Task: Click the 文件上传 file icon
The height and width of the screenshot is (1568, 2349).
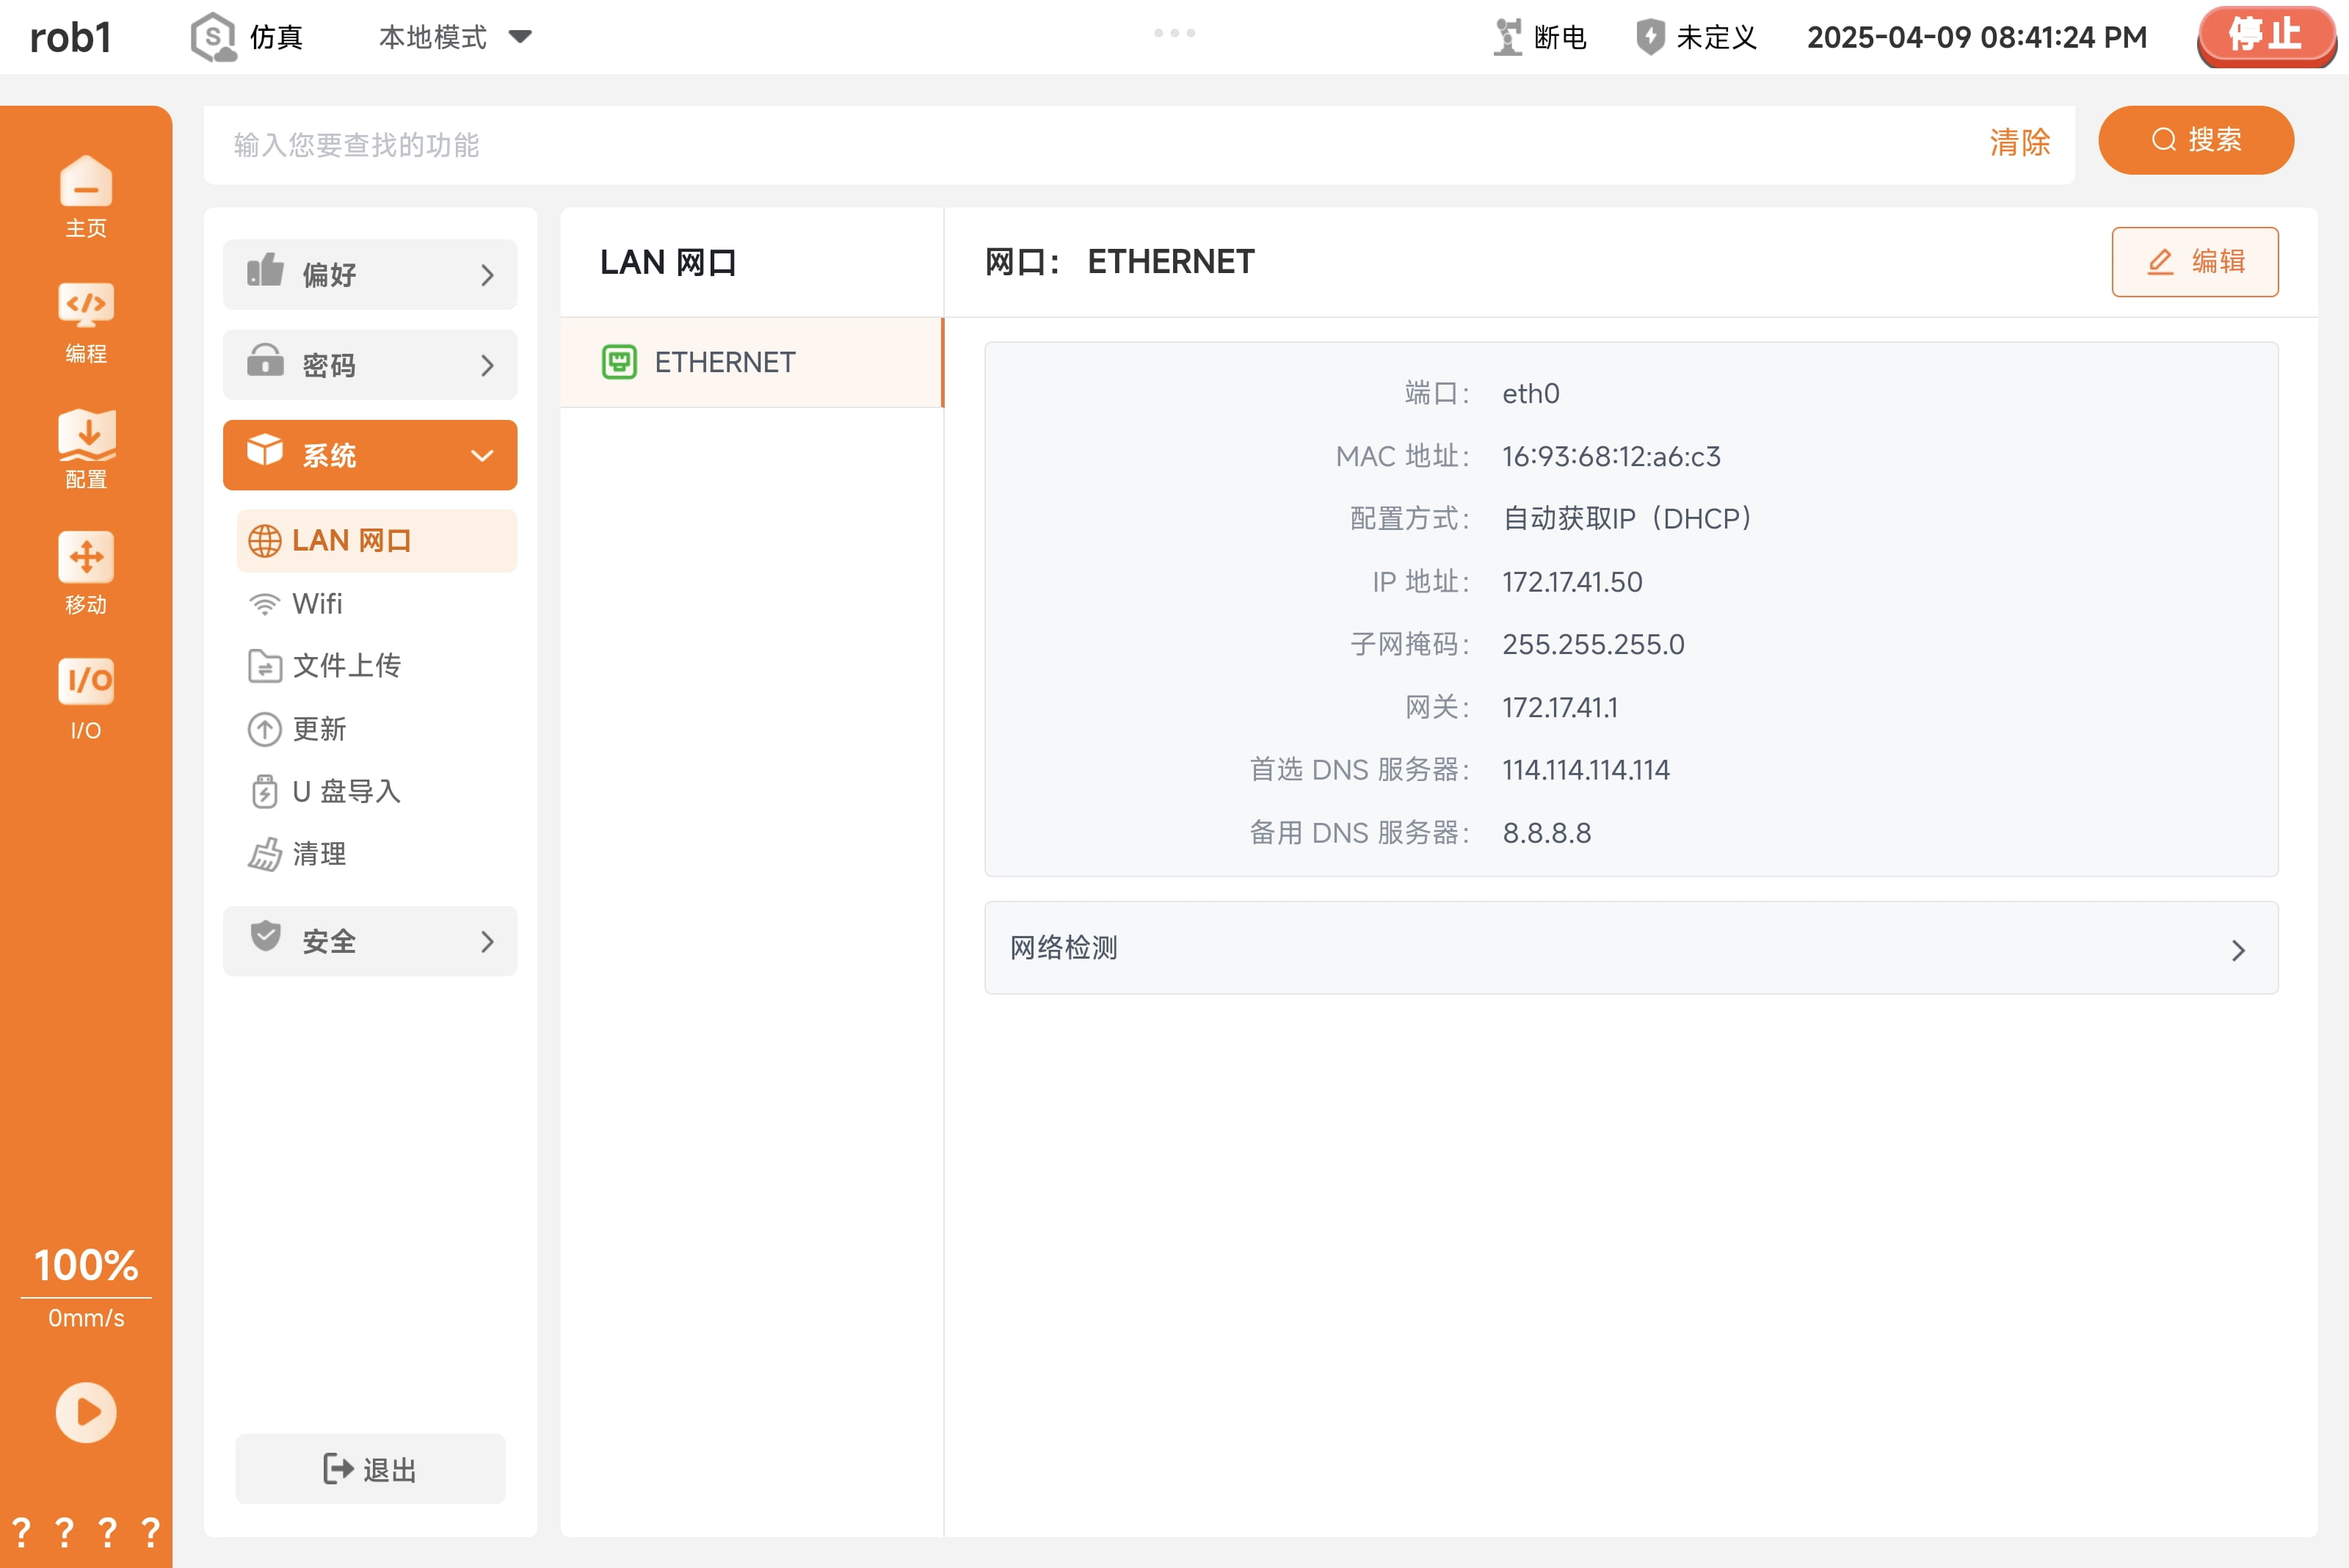Action: pos(264,666)
